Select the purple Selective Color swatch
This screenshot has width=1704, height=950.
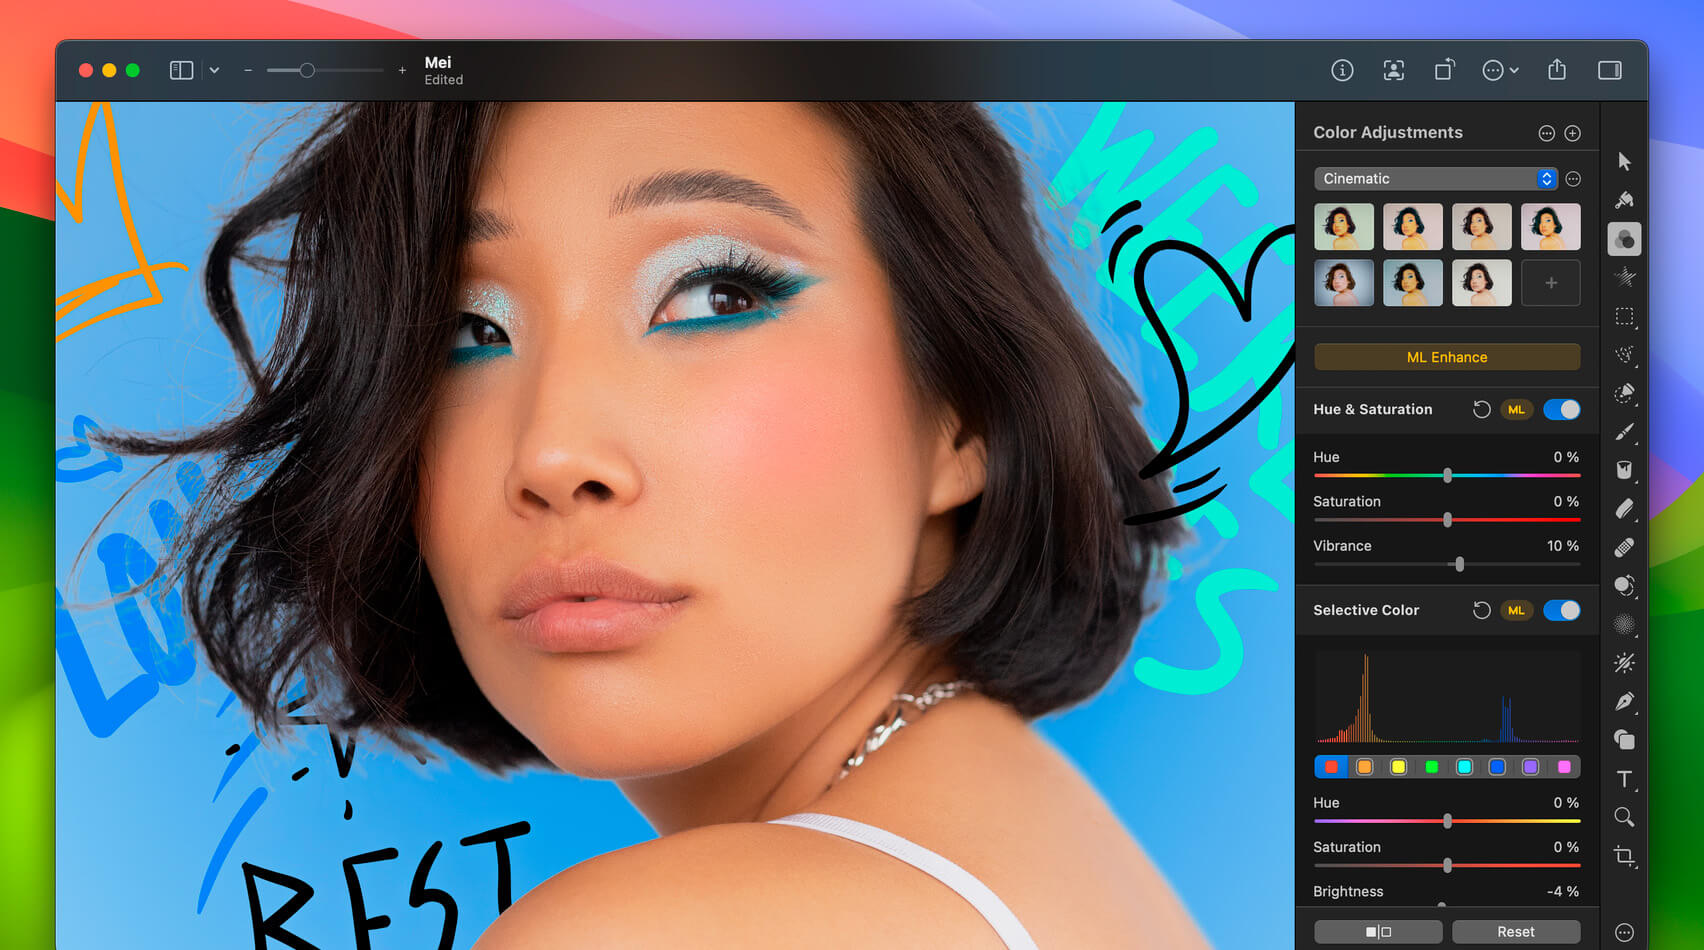click(x=1530, y=767)
